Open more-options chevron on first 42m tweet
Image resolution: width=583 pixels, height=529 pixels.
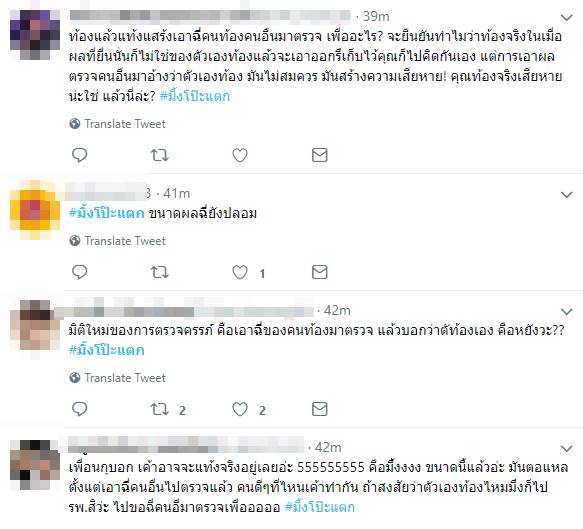point(566,311)
